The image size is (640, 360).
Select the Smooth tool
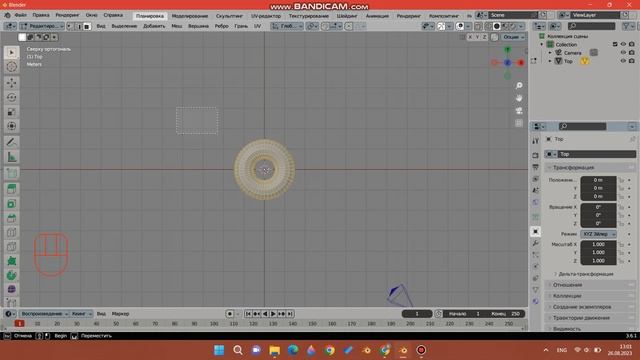[11, 289]
